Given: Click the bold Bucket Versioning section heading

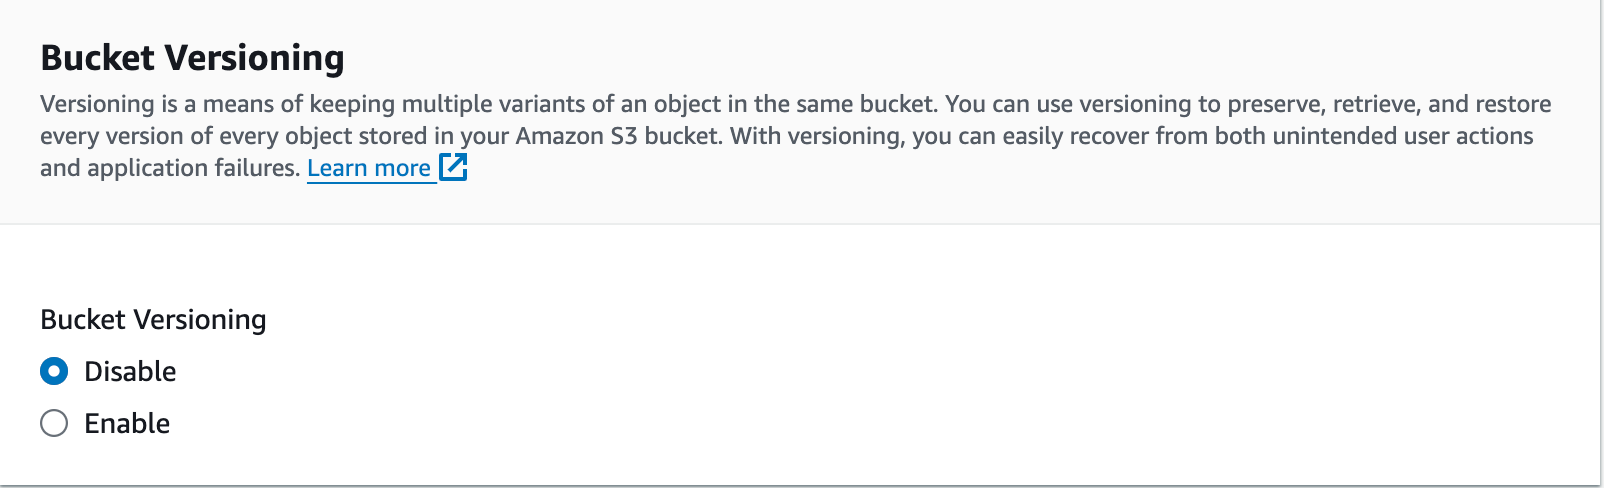Looking at the screenshot, I should click(192, 58).
